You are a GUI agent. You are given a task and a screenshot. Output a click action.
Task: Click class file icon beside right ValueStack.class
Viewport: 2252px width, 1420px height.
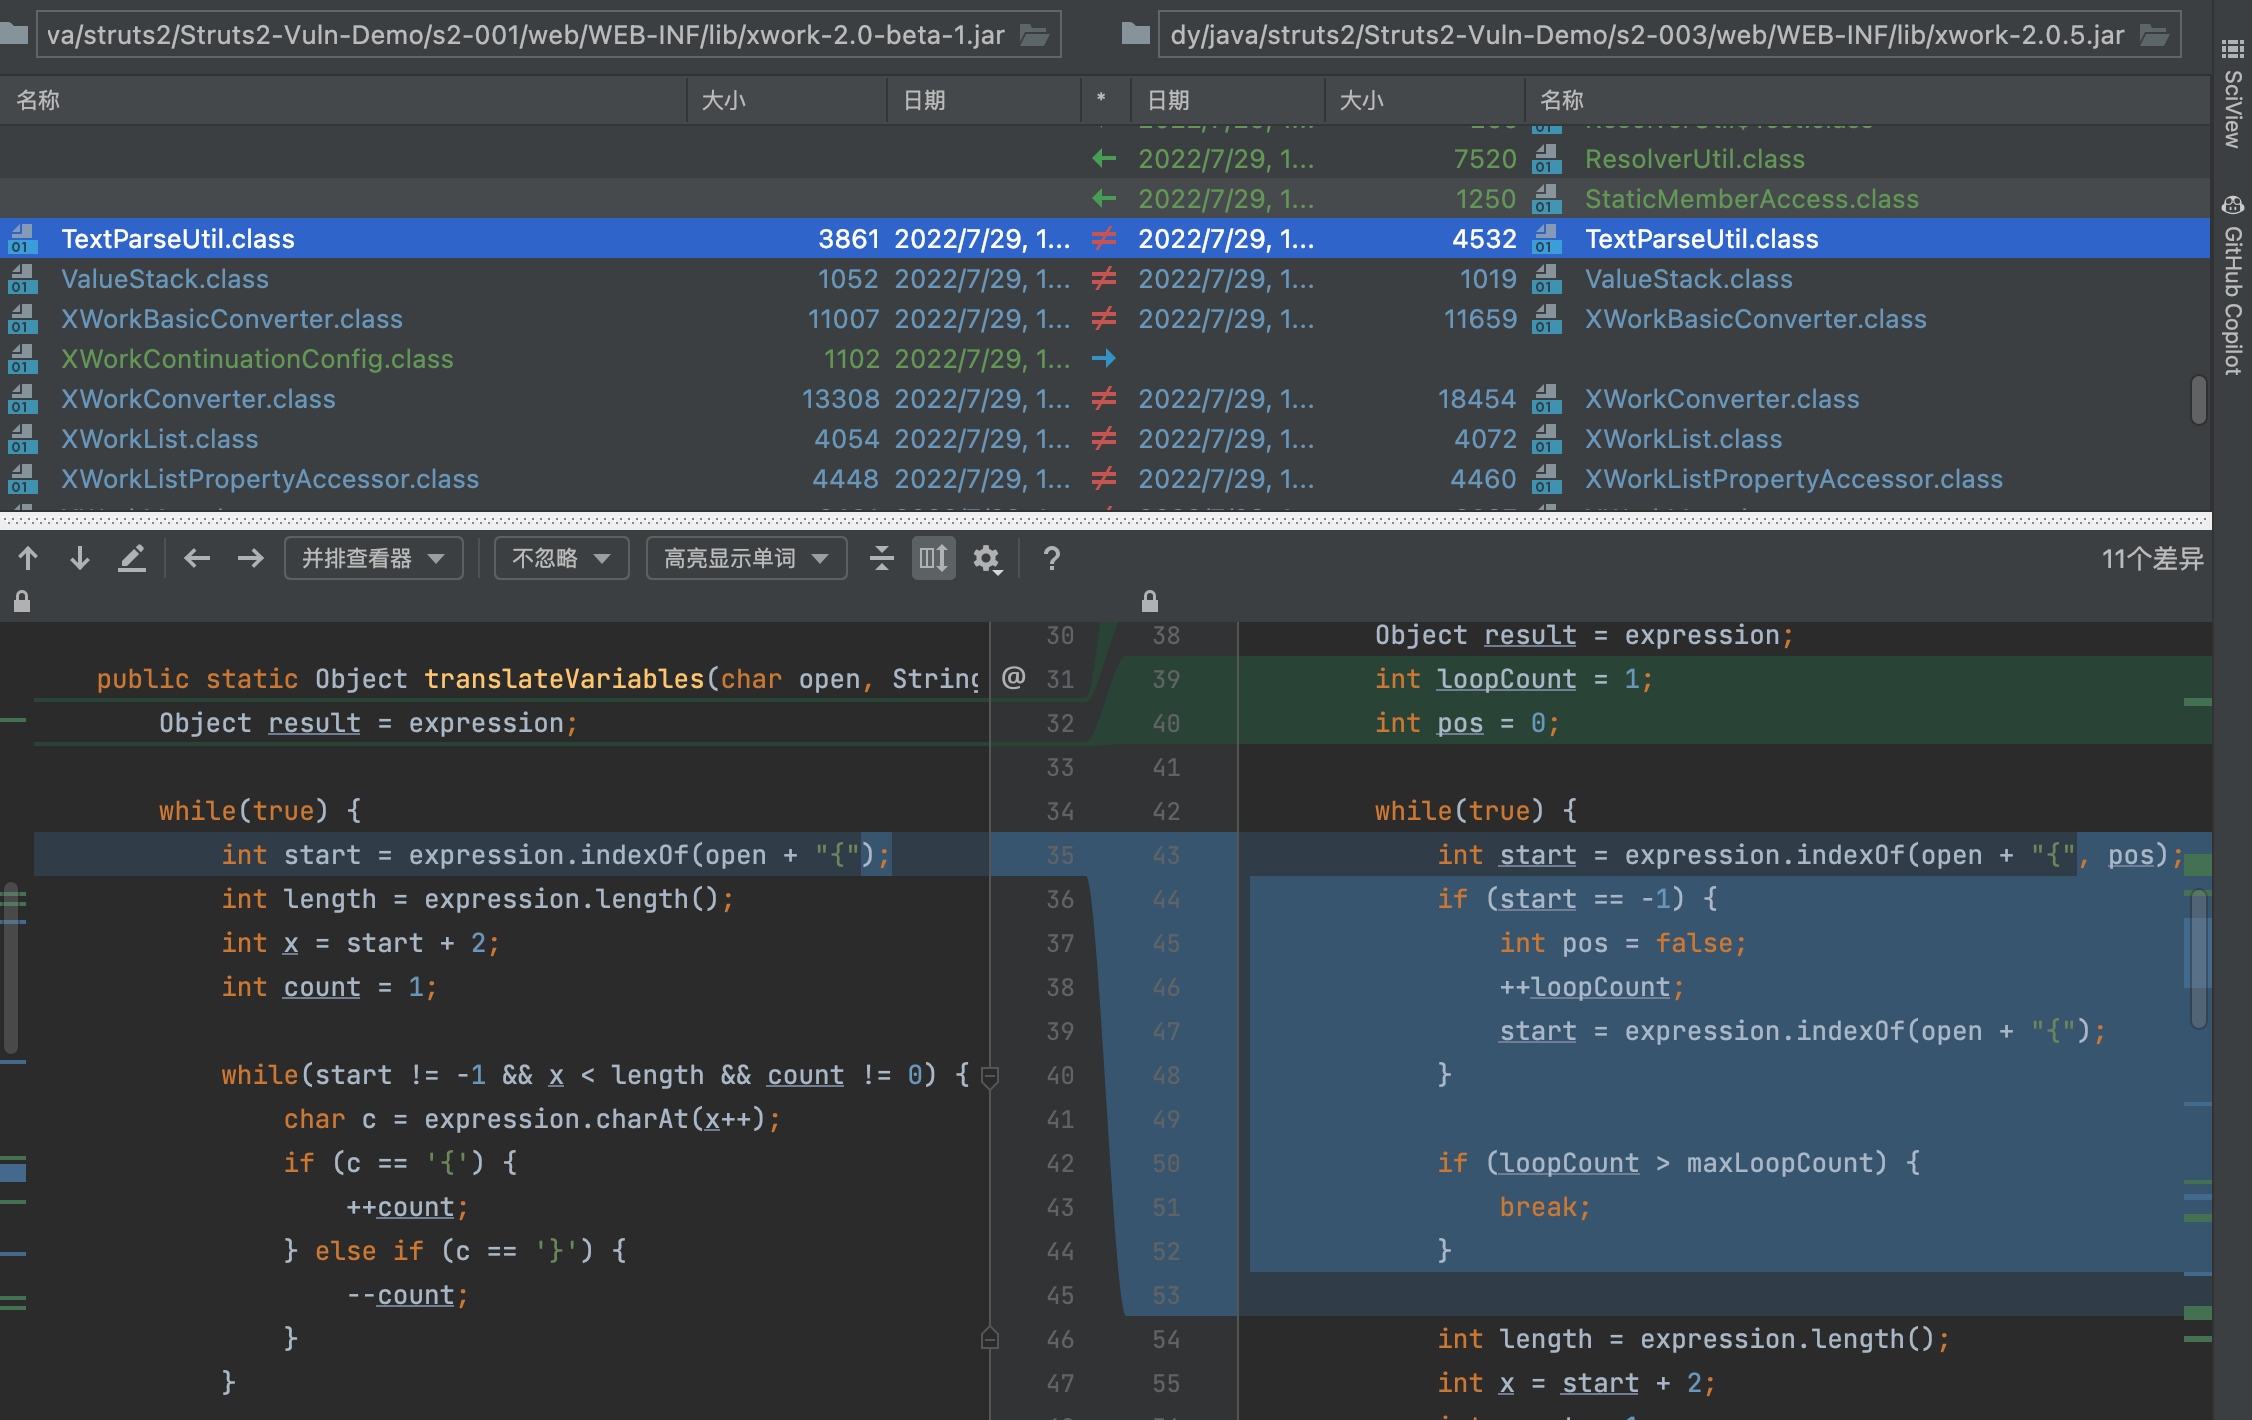tap(1547, 279)
